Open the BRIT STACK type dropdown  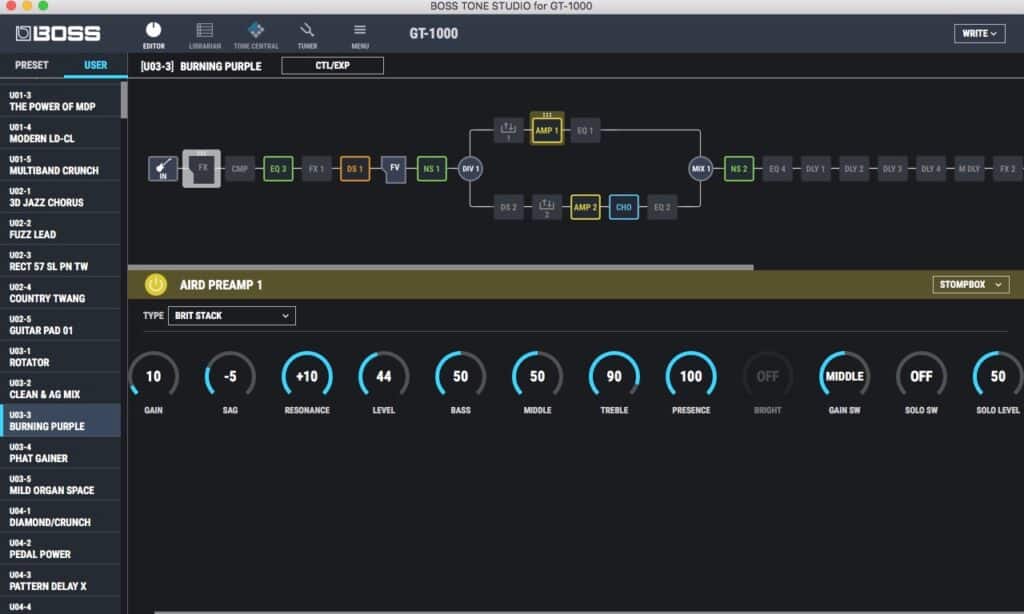point(232,315)
